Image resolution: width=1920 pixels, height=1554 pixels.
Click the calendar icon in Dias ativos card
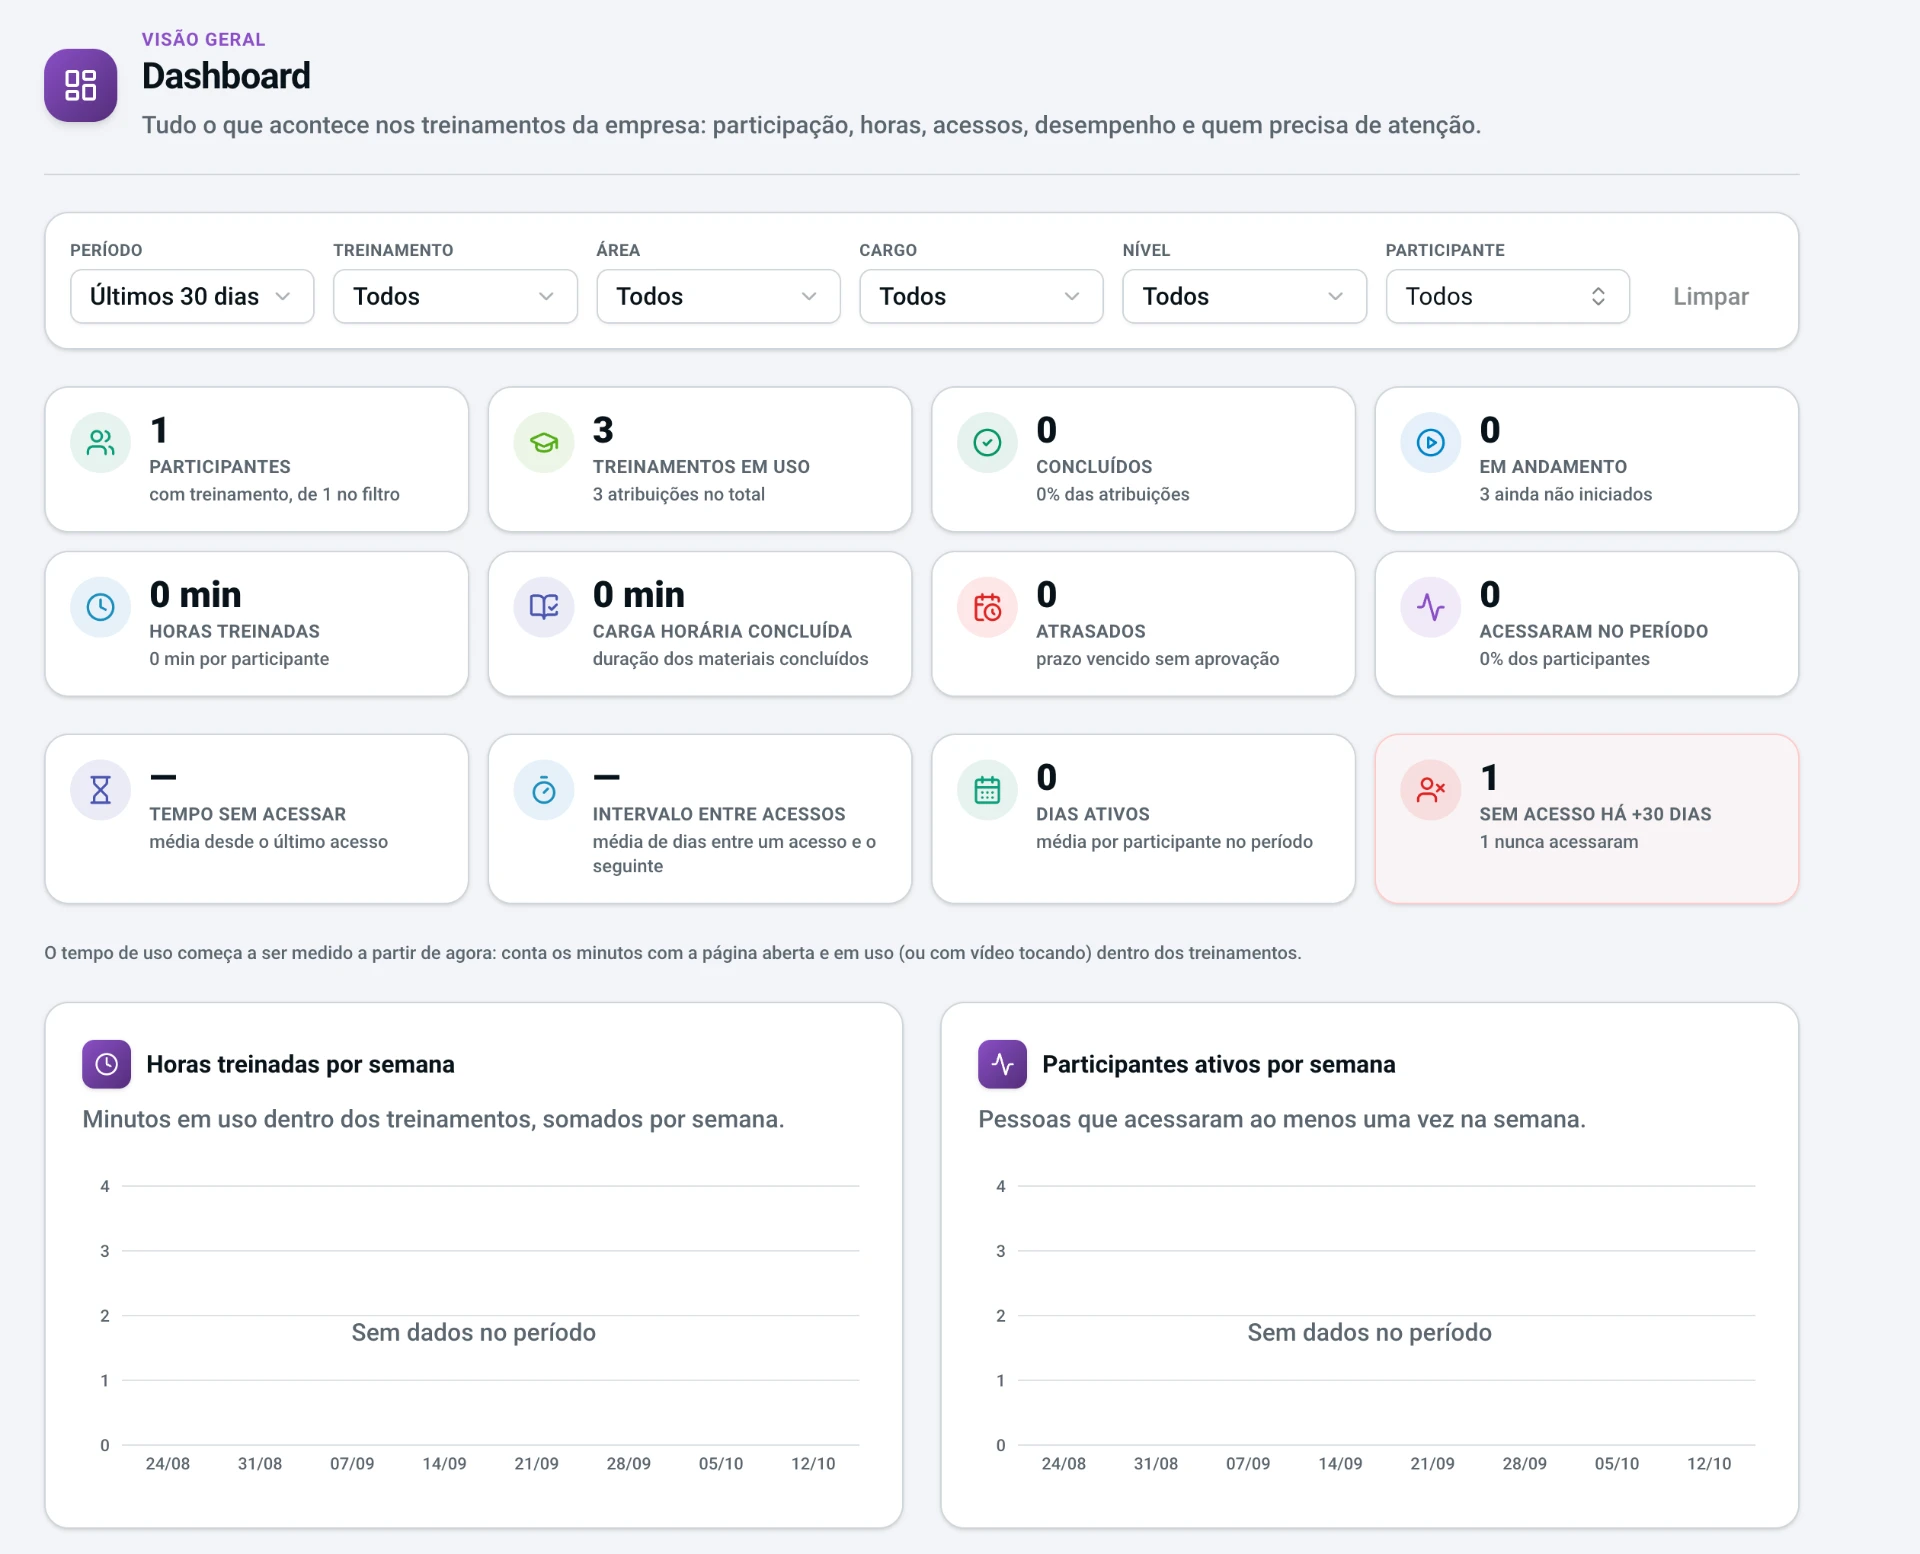click(987, 790)
